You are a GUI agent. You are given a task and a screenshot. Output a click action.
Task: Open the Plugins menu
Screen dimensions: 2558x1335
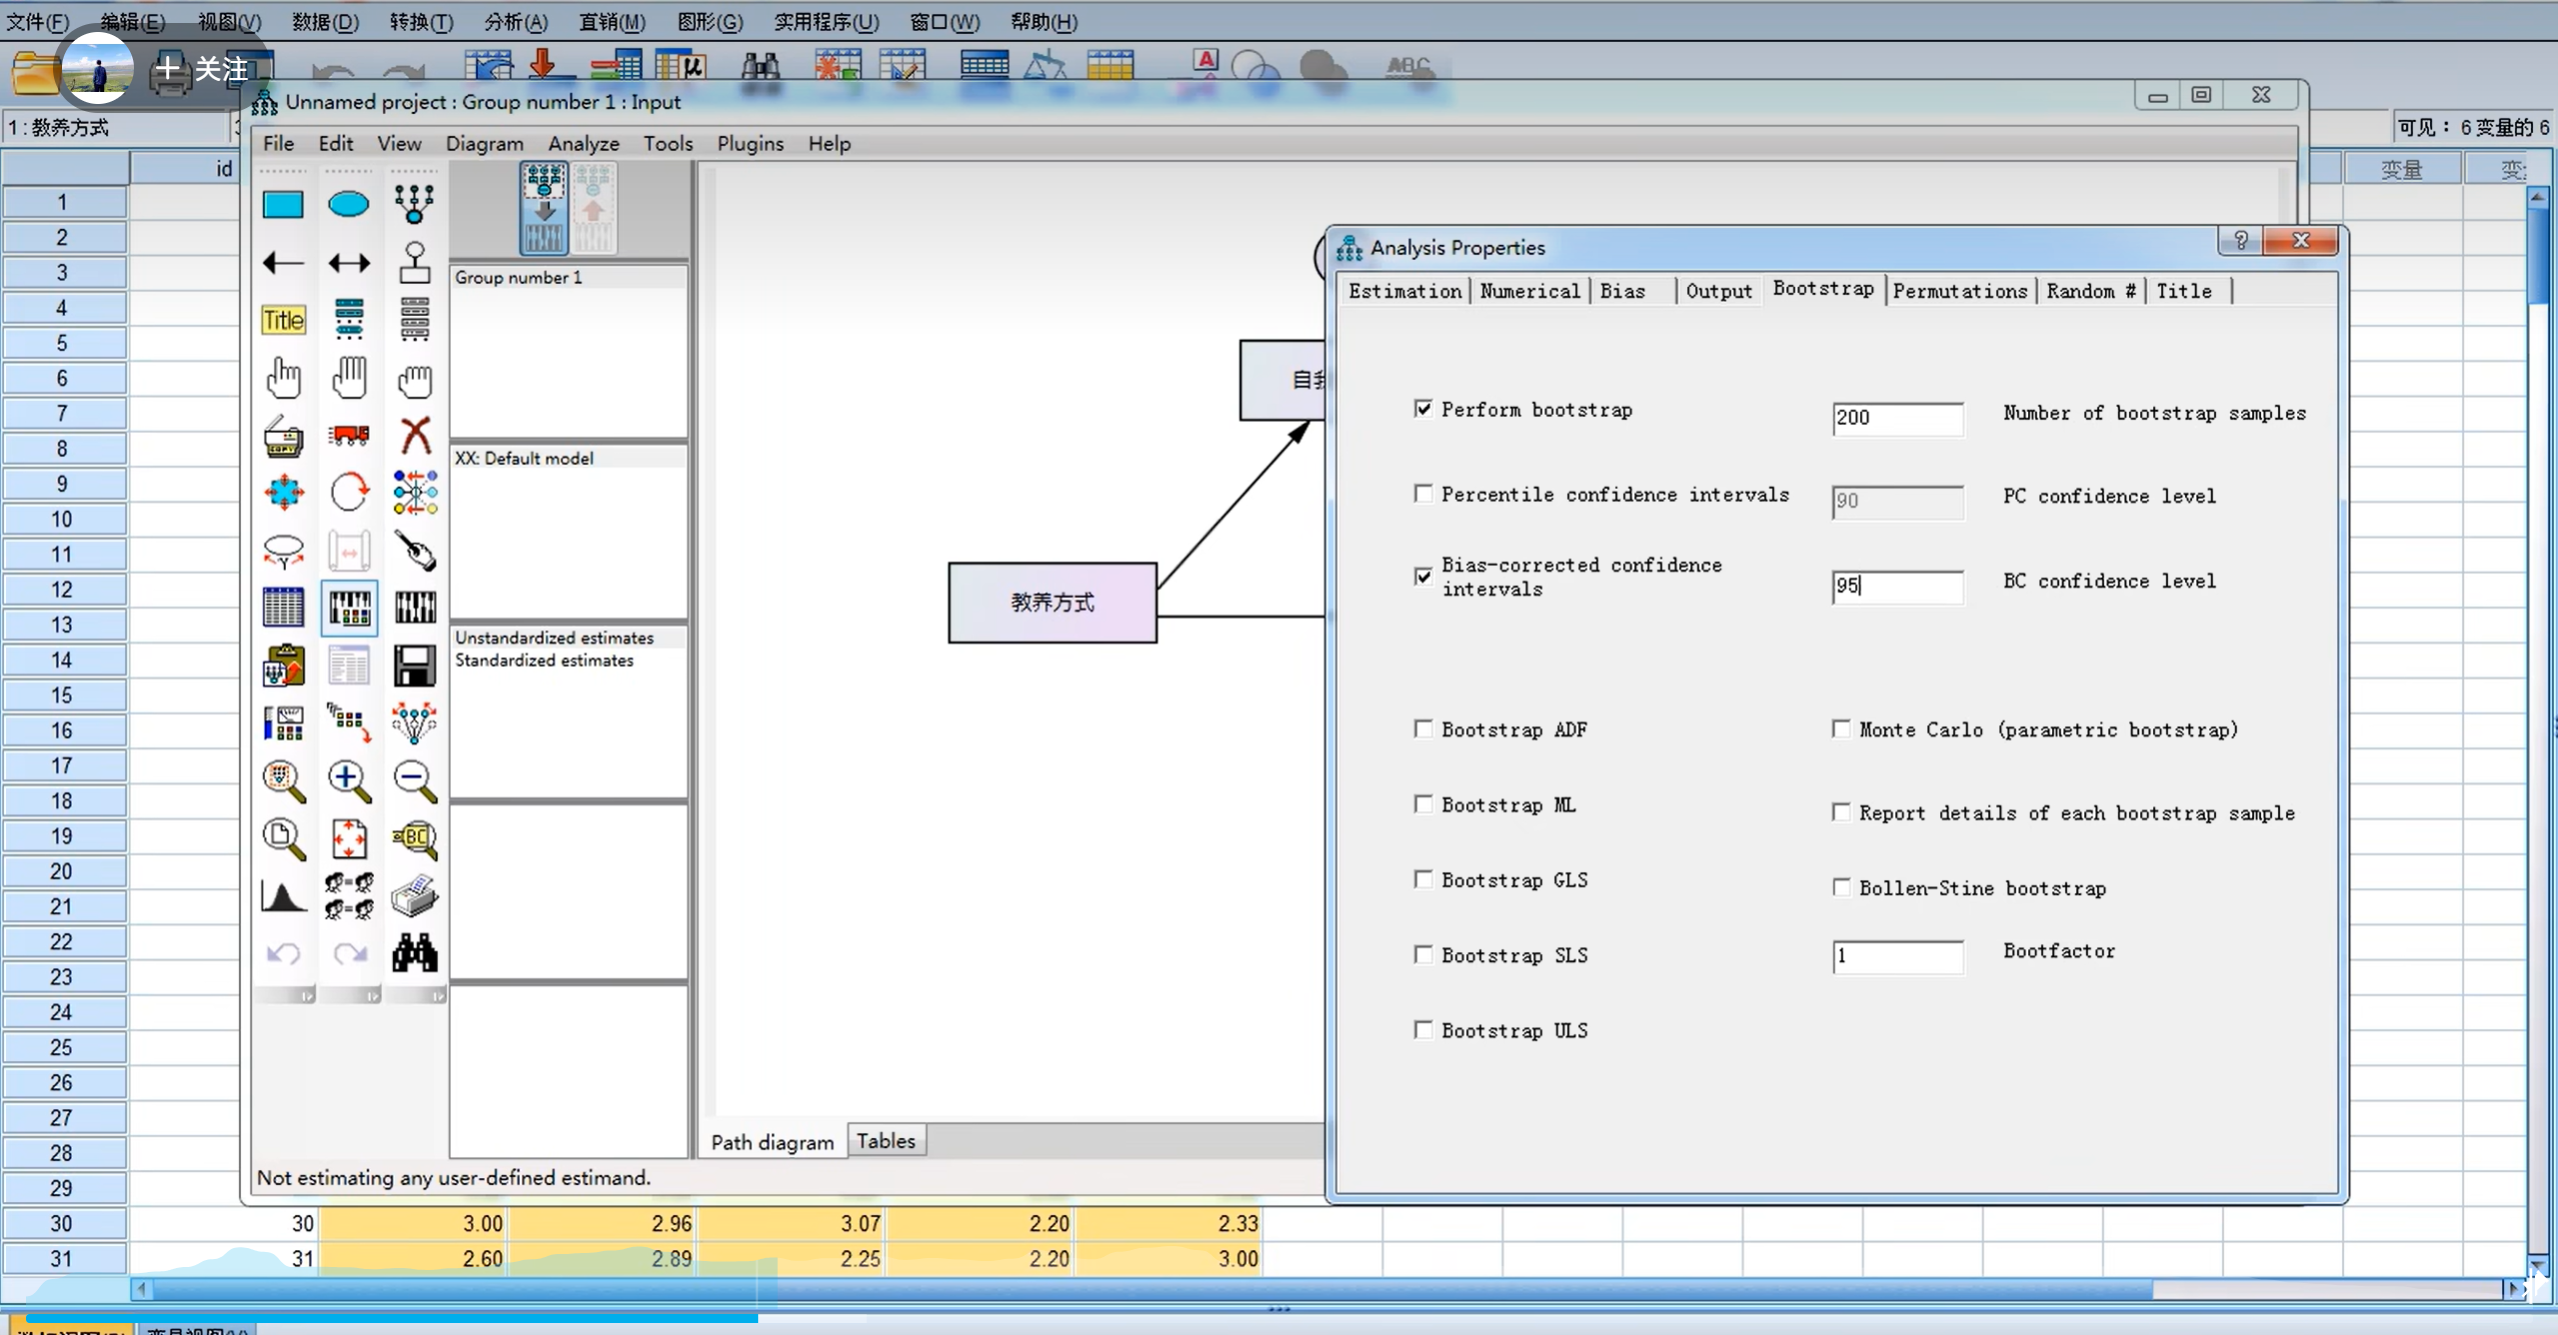click(x=749, y=143)
